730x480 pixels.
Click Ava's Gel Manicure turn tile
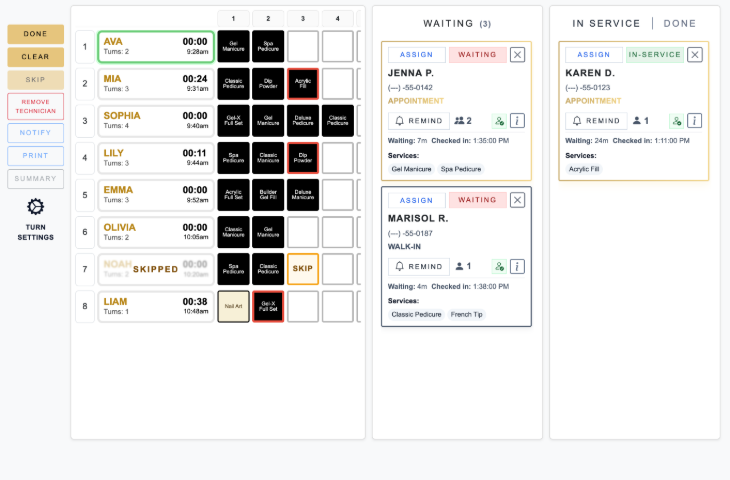(233, 47)
